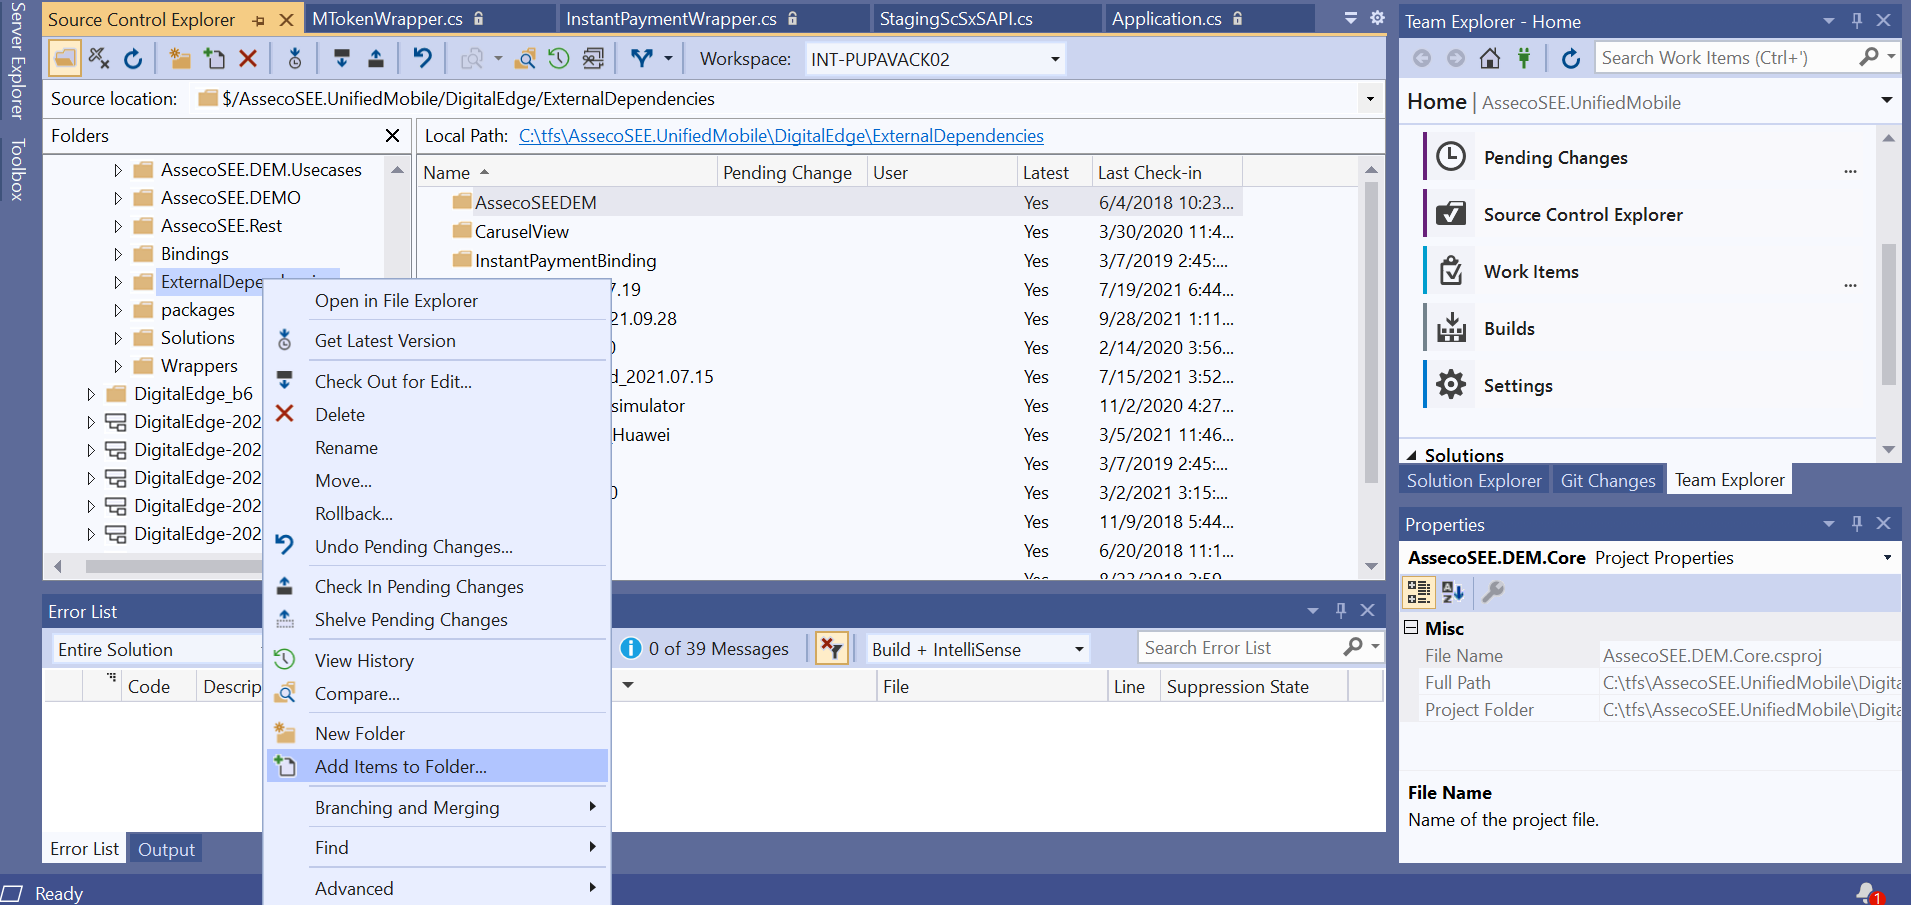Click Add Items to Folder toolbar icon
The width and height of the screenshot is (1911, 905).
pyautogui.click(x=214, y=59)
